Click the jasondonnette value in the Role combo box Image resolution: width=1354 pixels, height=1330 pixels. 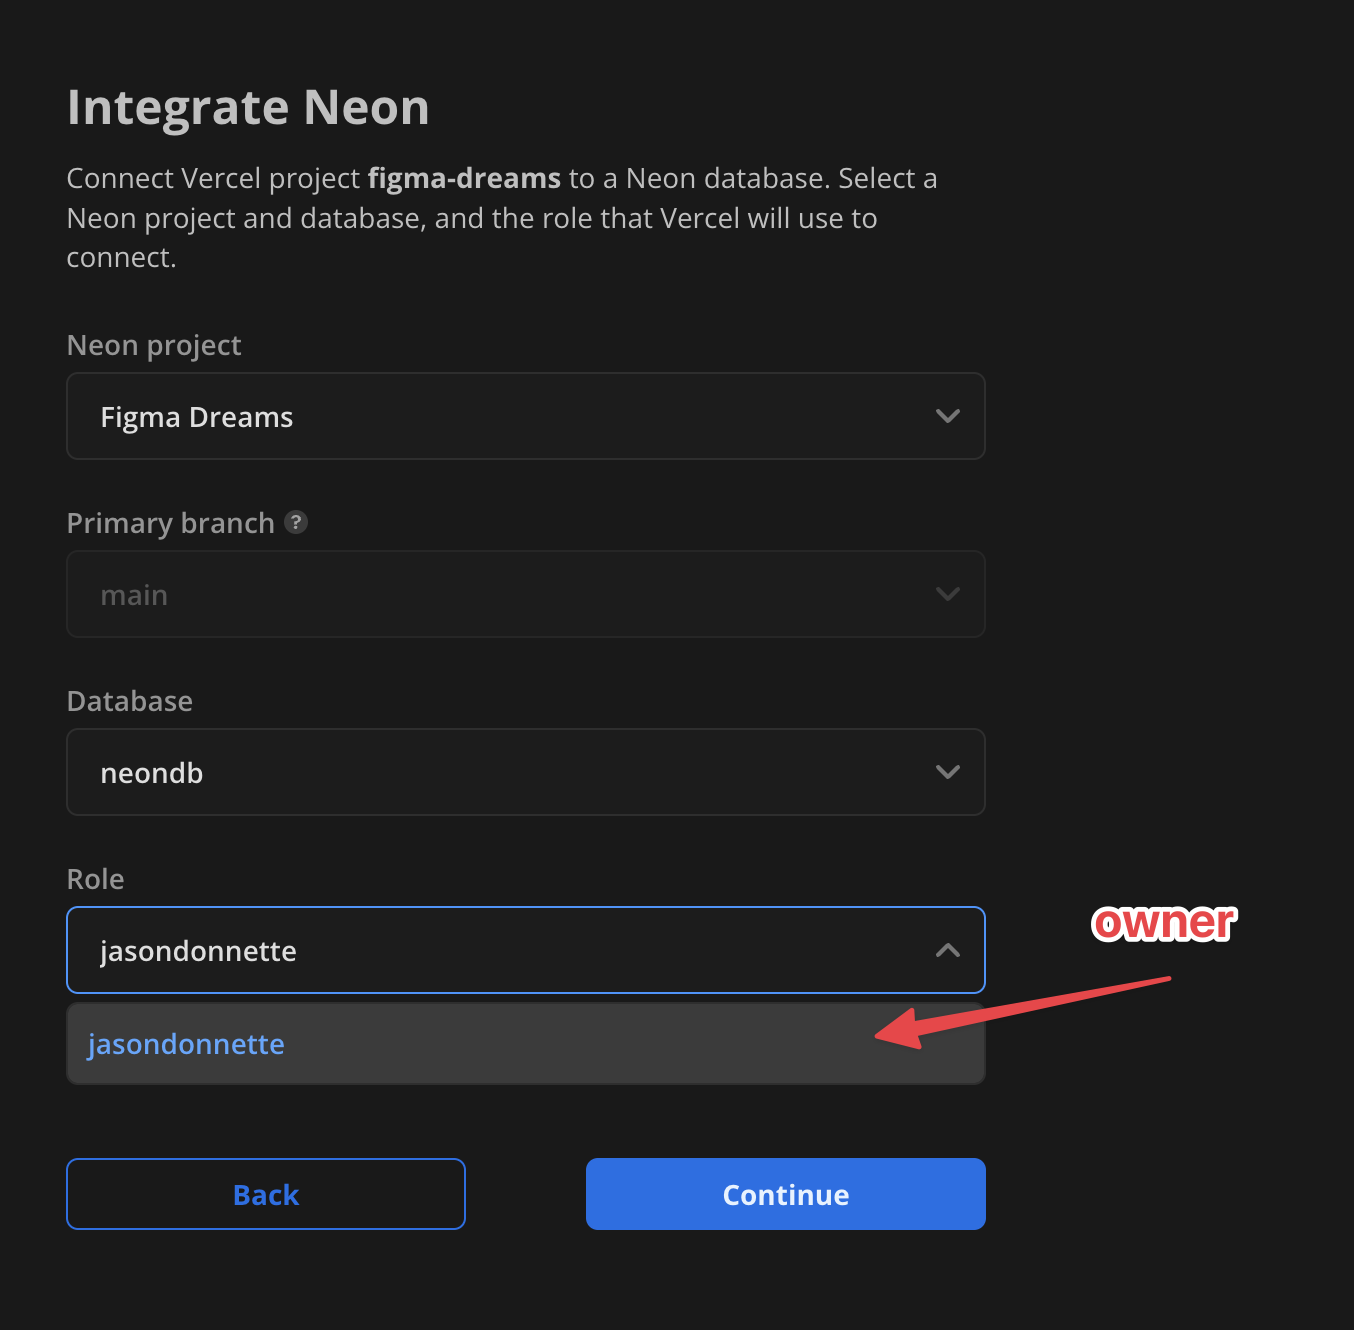coord(198,951)
